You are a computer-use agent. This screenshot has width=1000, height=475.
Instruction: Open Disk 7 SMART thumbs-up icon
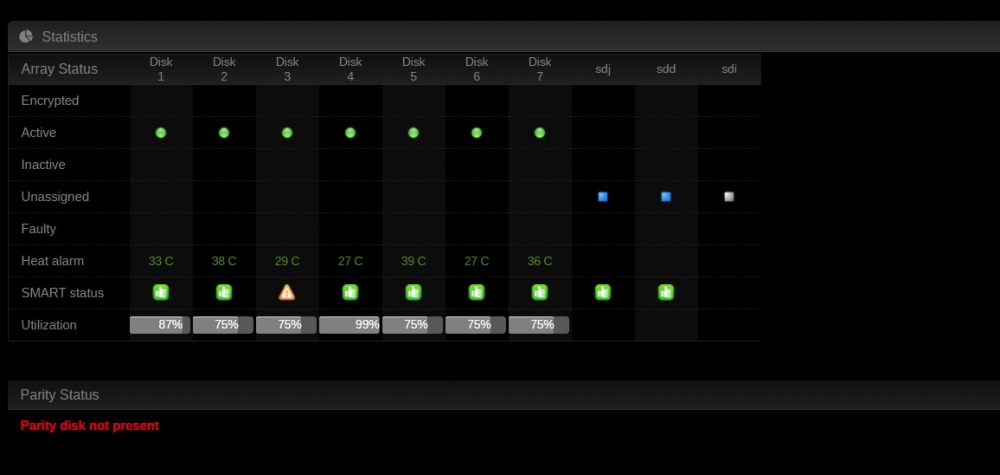point(540,292)
